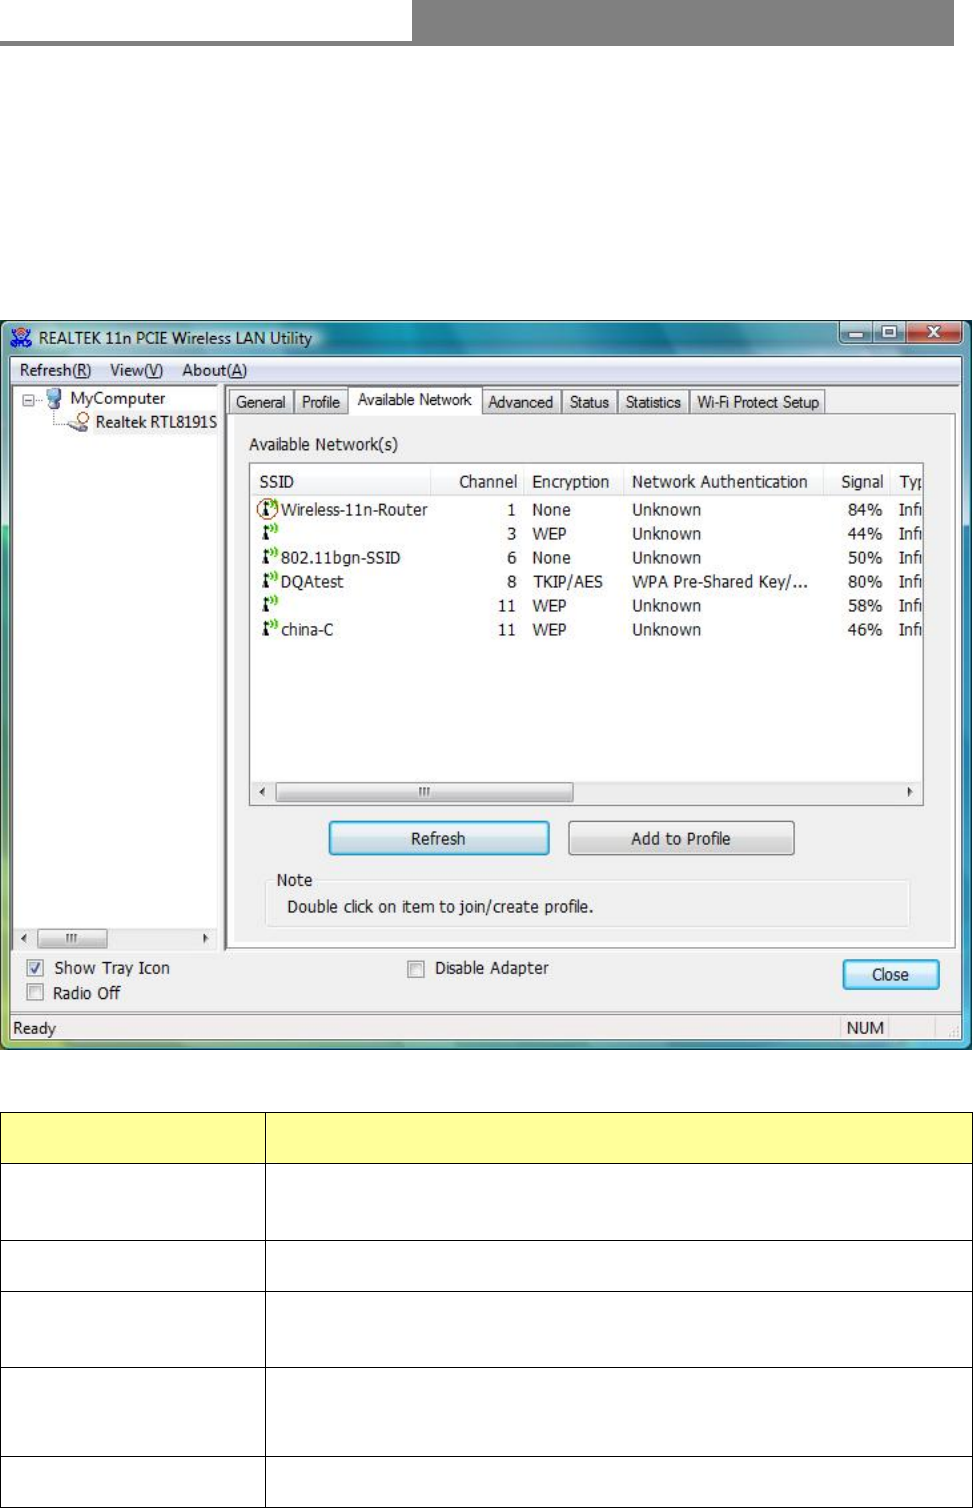Enable the Radio Off checkbox
The height and width of the screenshot is (1508, 973).
tap(36, 993)
